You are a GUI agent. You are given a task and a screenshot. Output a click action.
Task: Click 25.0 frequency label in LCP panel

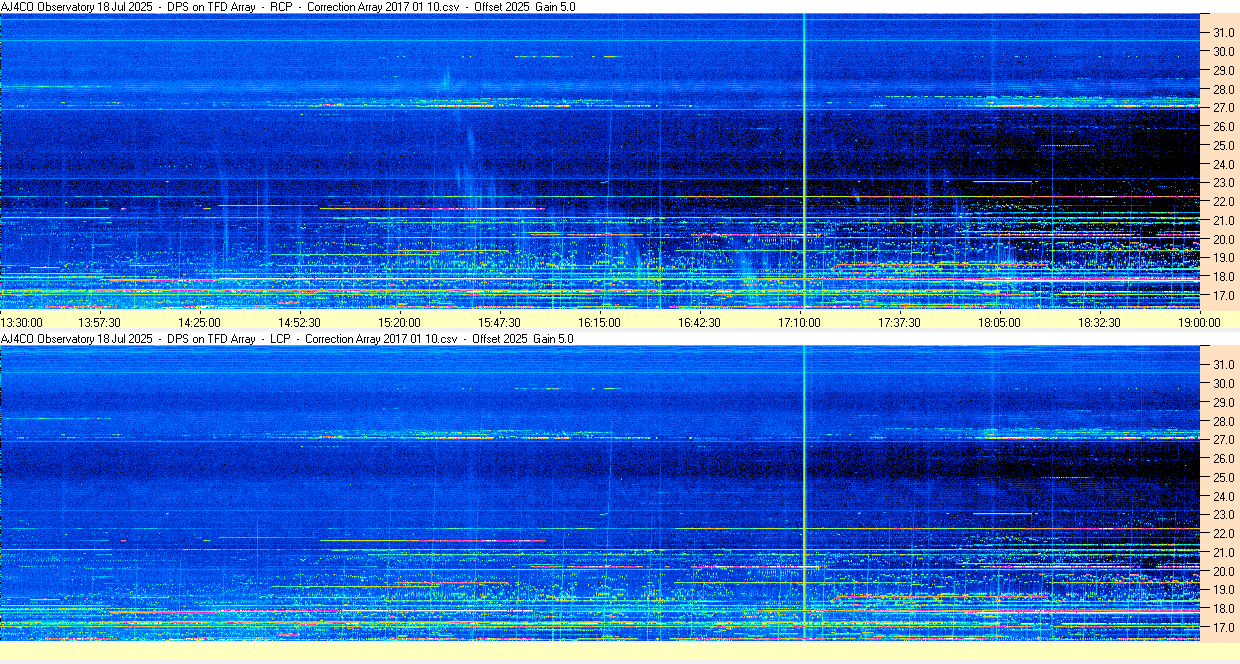pyautogui.click(x=1223, y=477)
